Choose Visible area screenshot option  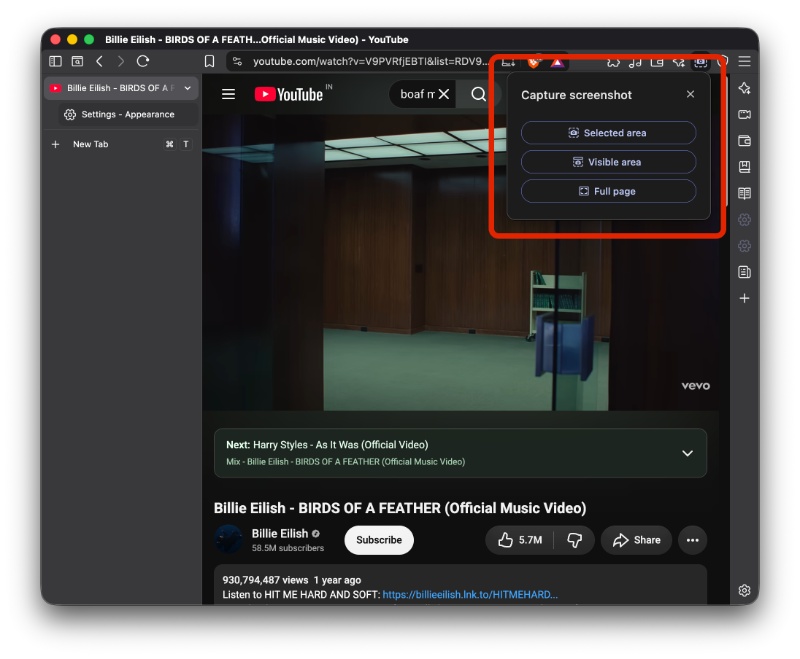(608, 162)
